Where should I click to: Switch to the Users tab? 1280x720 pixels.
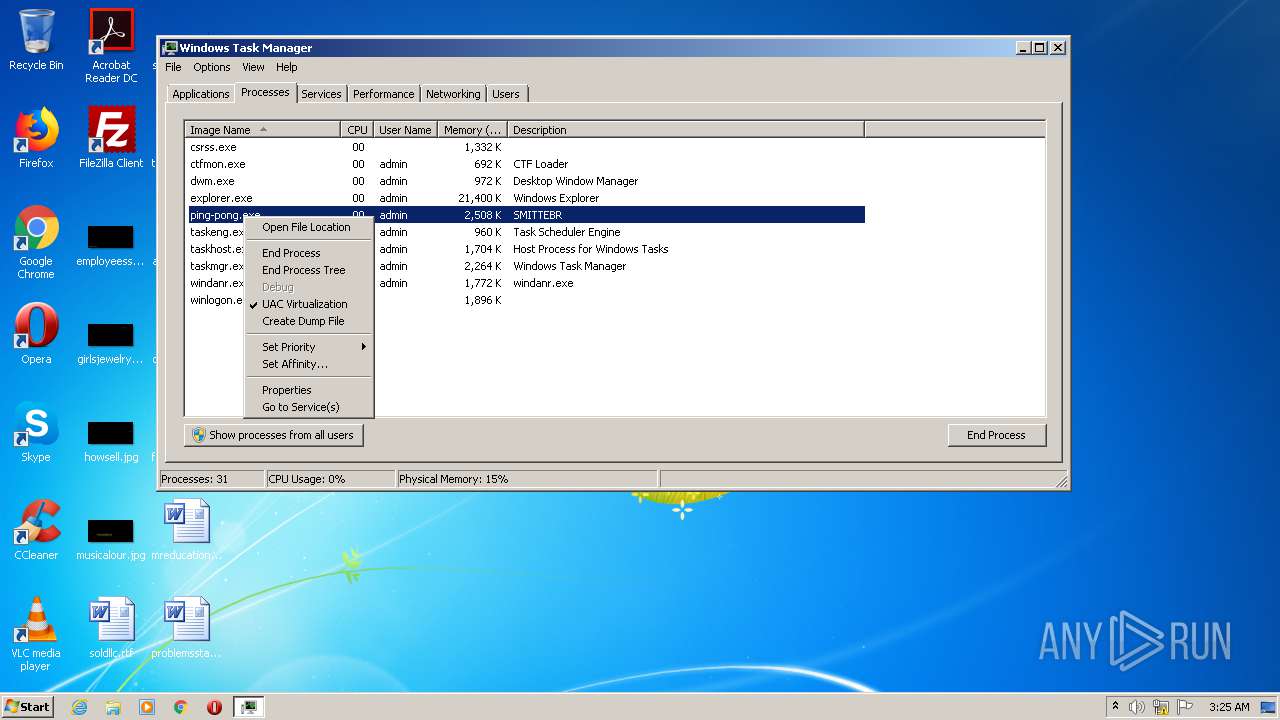506,94
